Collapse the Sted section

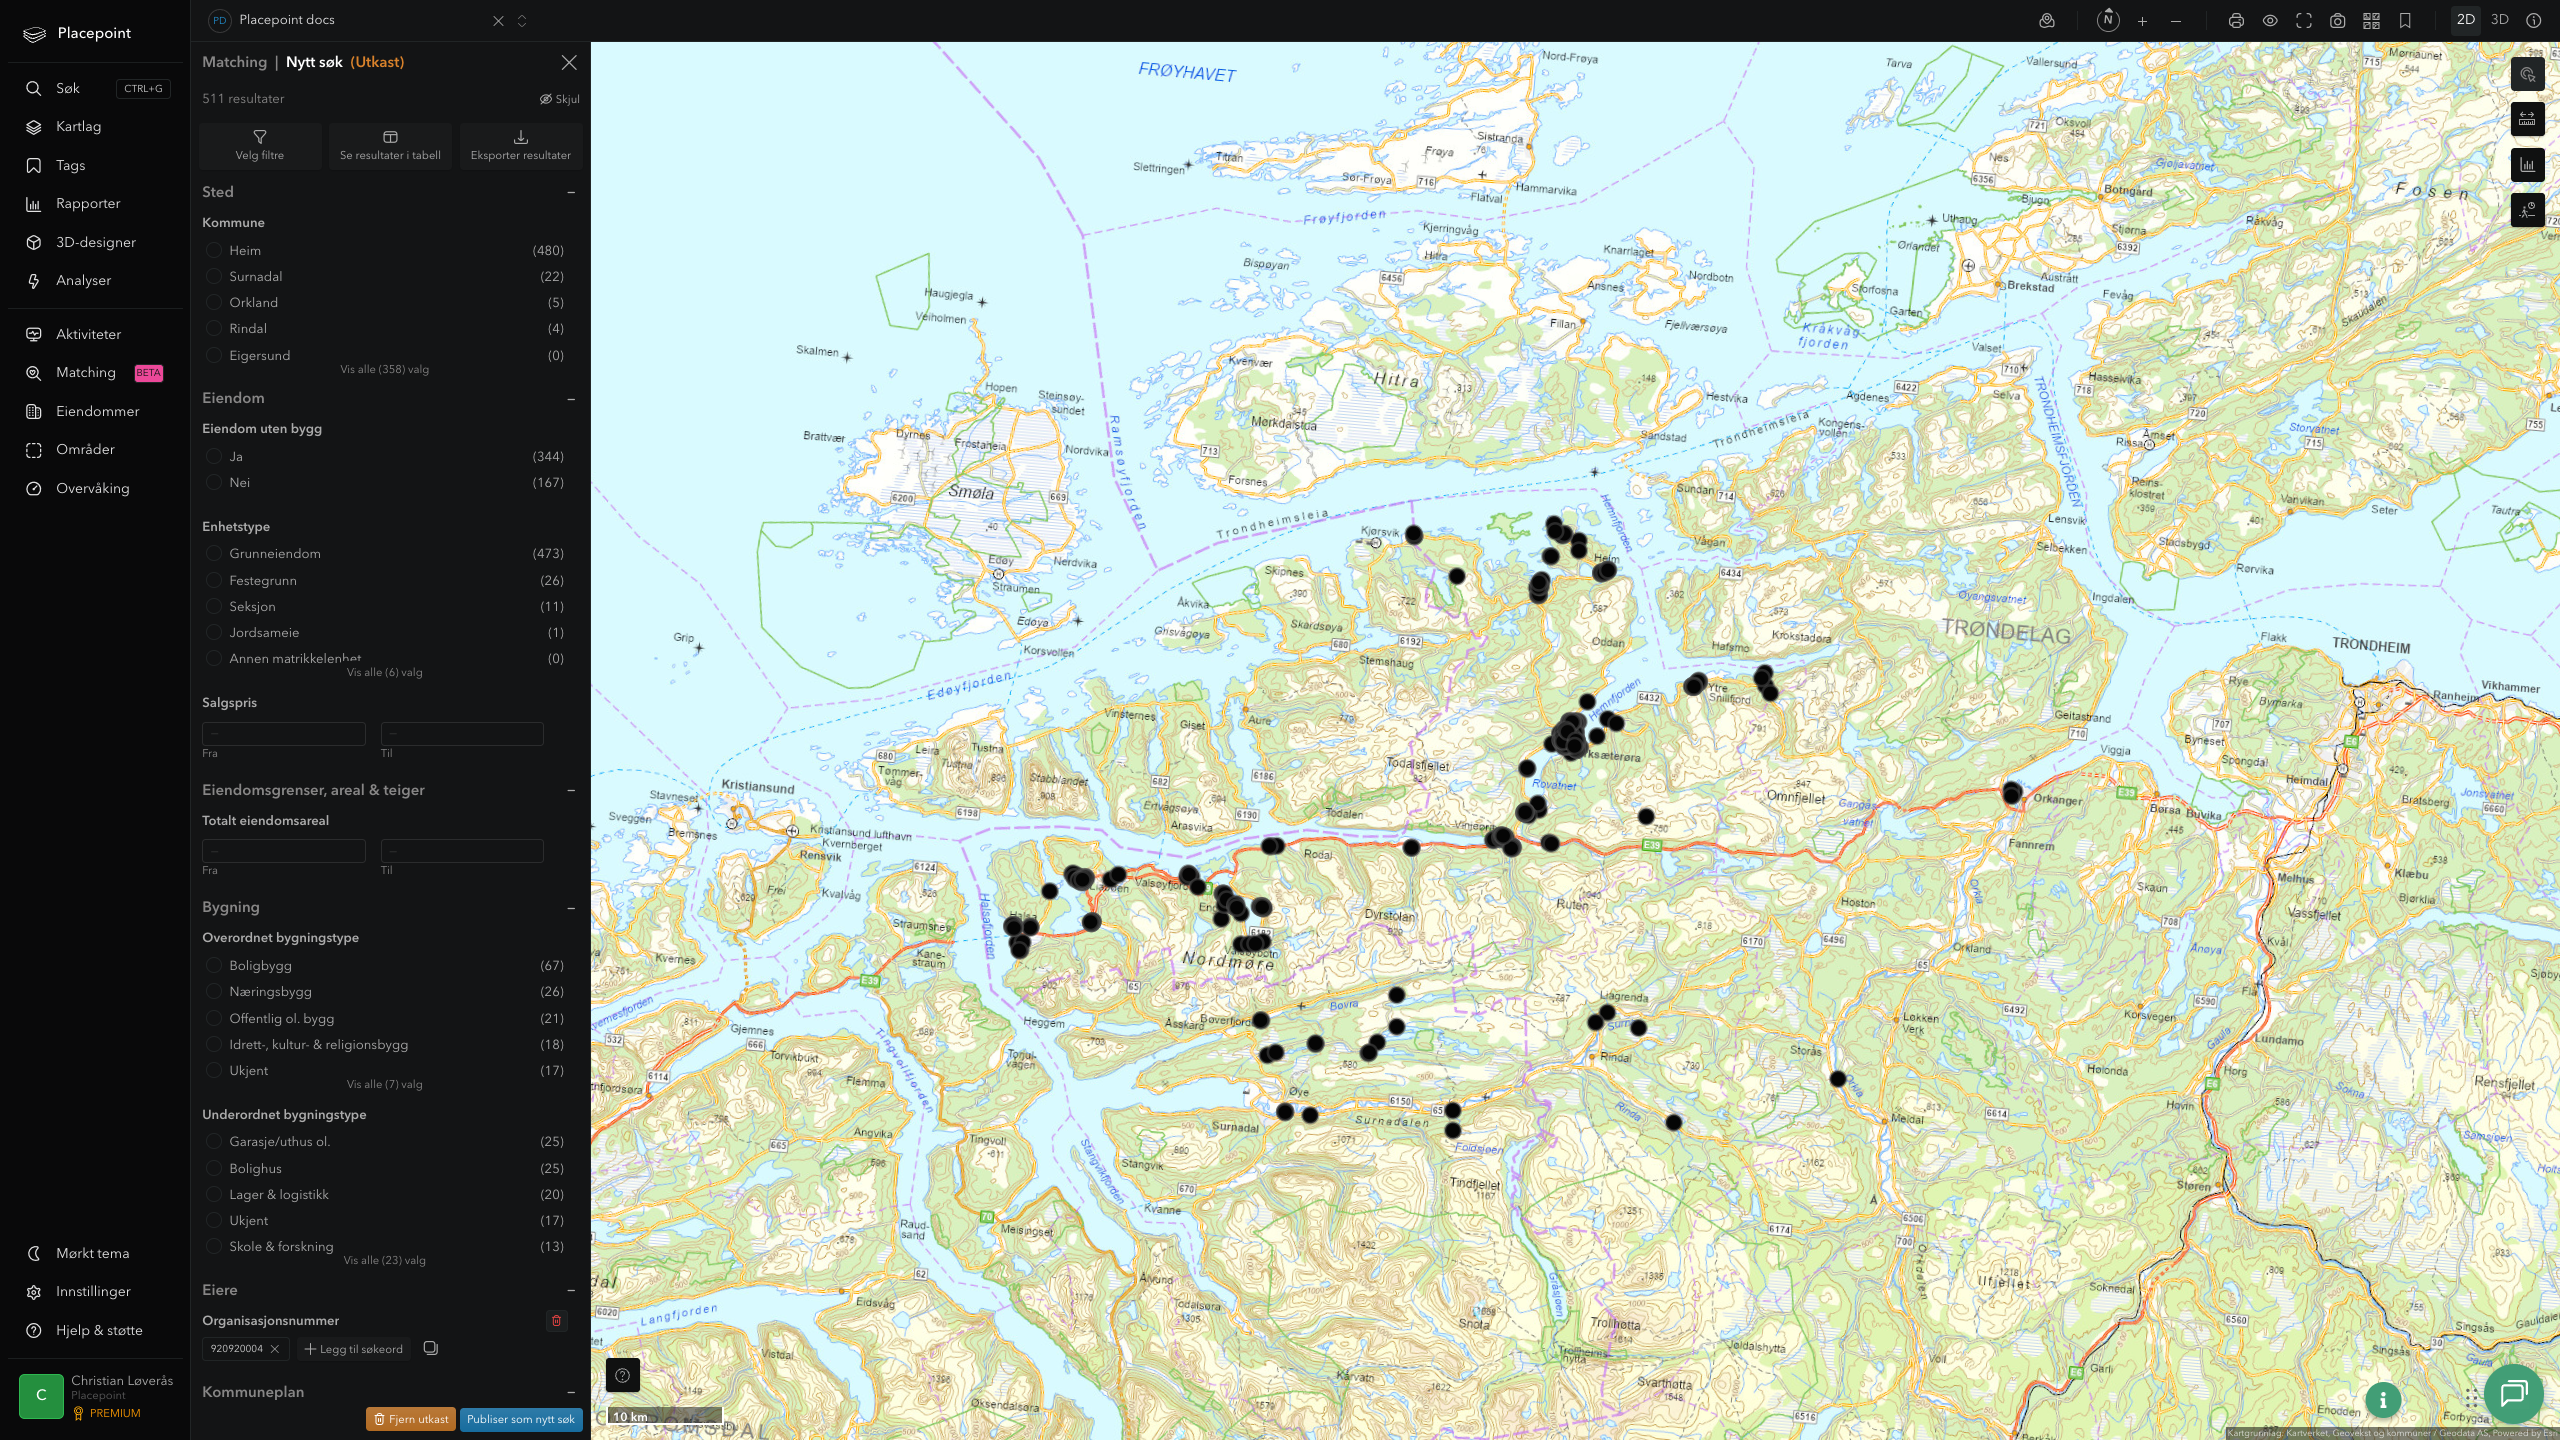[x=571, y=192]
